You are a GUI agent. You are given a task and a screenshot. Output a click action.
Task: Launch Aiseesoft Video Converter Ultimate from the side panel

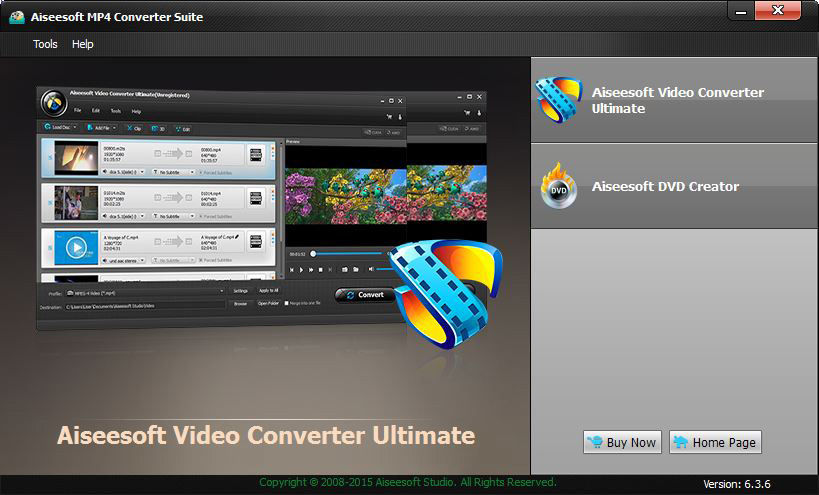point(674,100)
